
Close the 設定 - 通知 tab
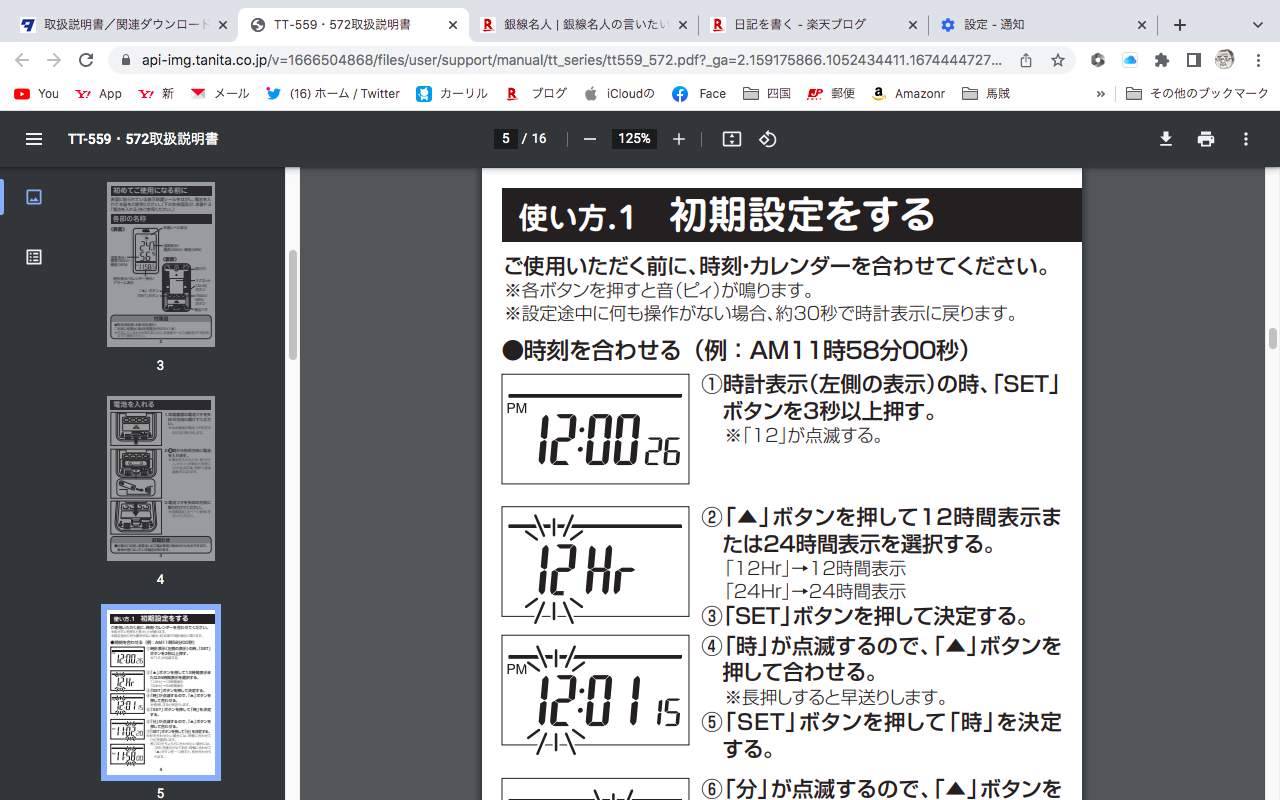(1142, 25)
